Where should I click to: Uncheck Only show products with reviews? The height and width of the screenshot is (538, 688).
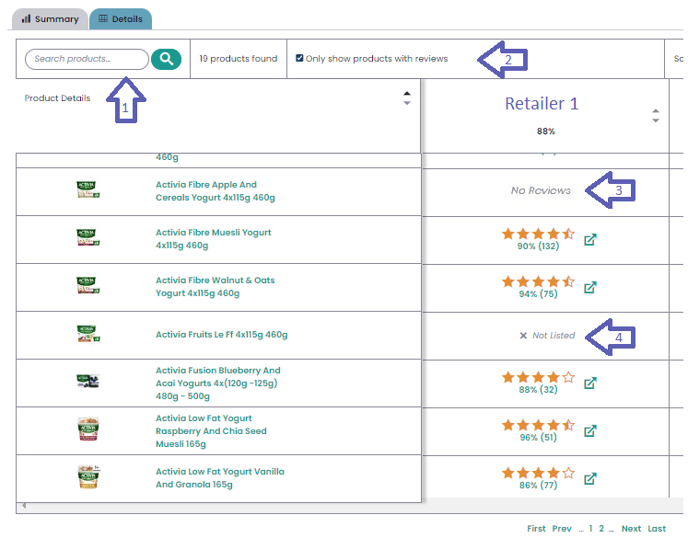point(299,58)
